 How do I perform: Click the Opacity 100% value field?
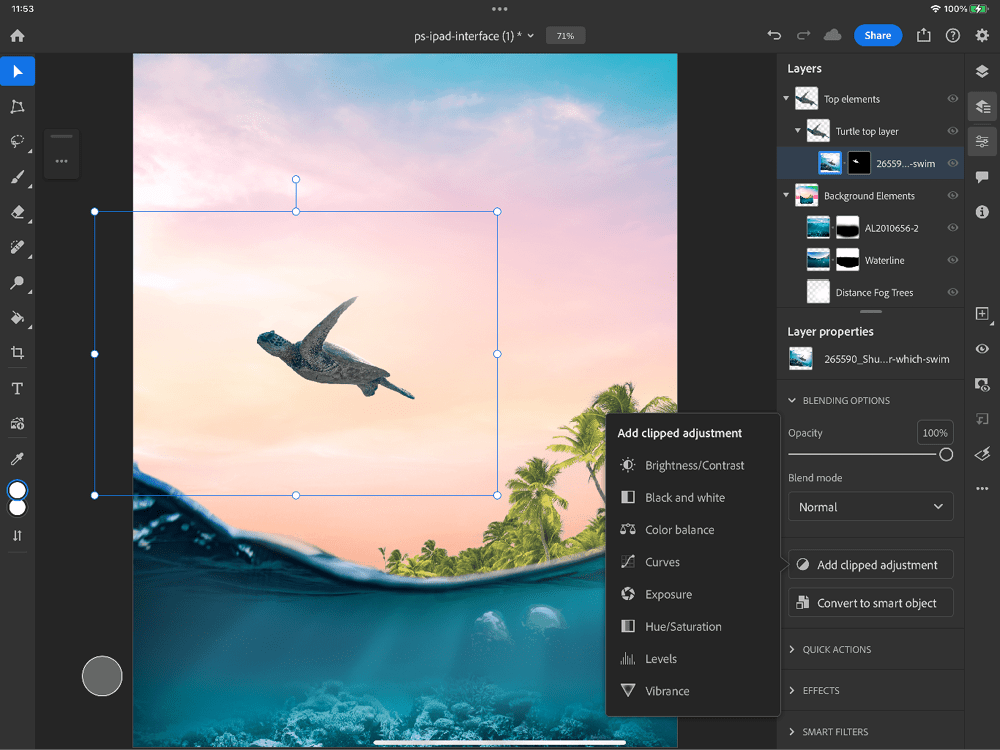point(934,432)
